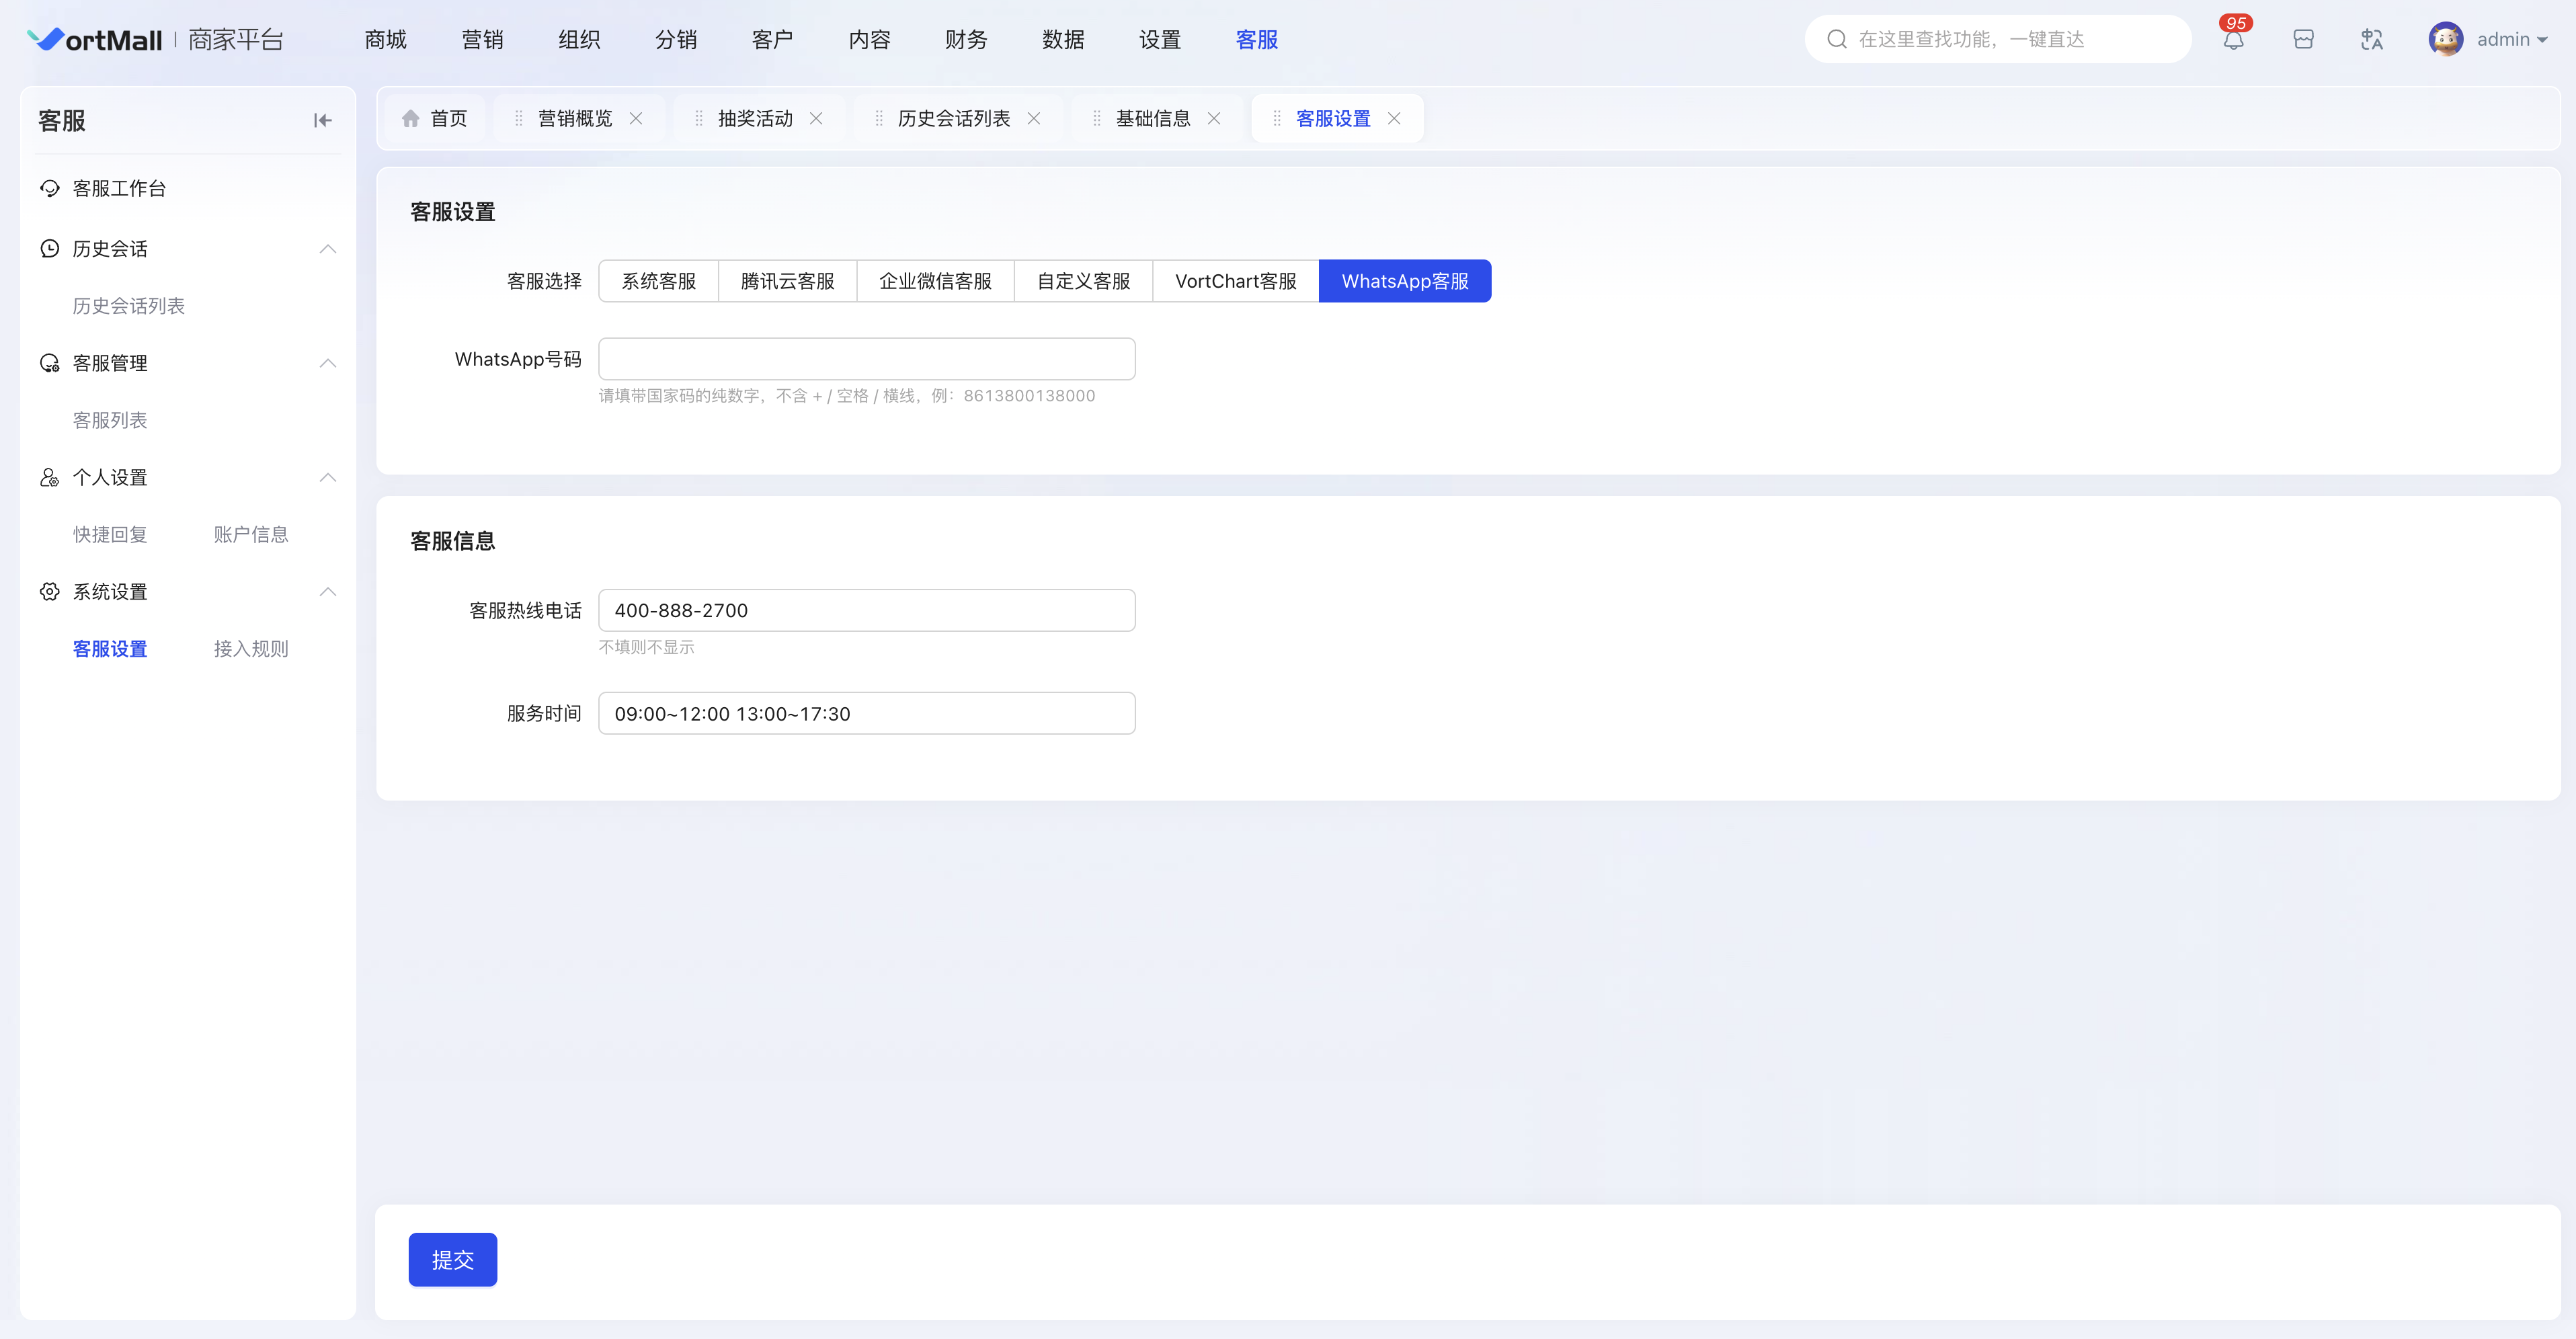Click drag handle on 基础信息 tab

point(1096,118)
